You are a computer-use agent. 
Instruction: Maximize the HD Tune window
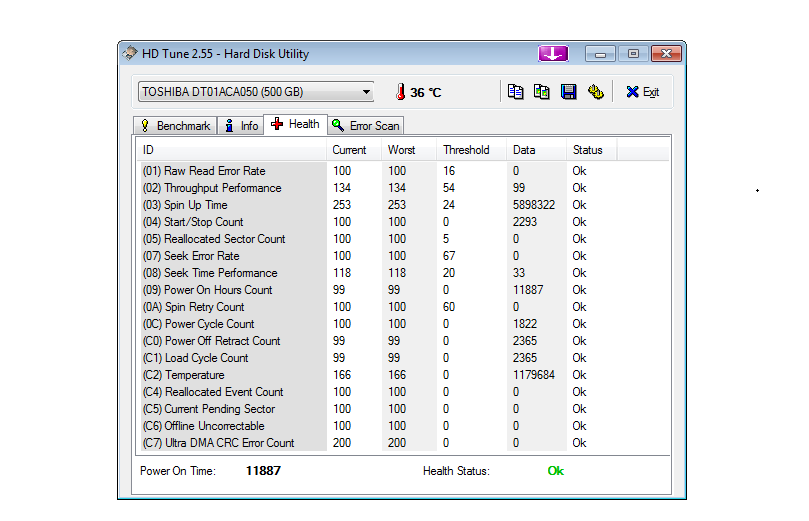(x=633, y=54)
